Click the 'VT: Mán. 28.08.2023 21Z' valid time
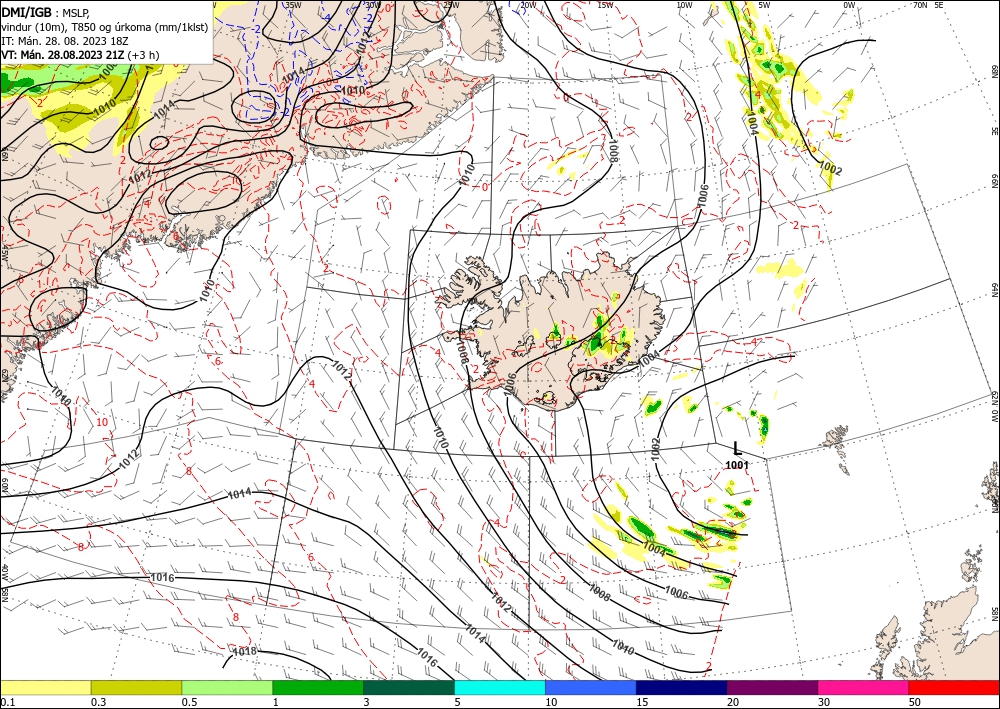 pos(63,55)
